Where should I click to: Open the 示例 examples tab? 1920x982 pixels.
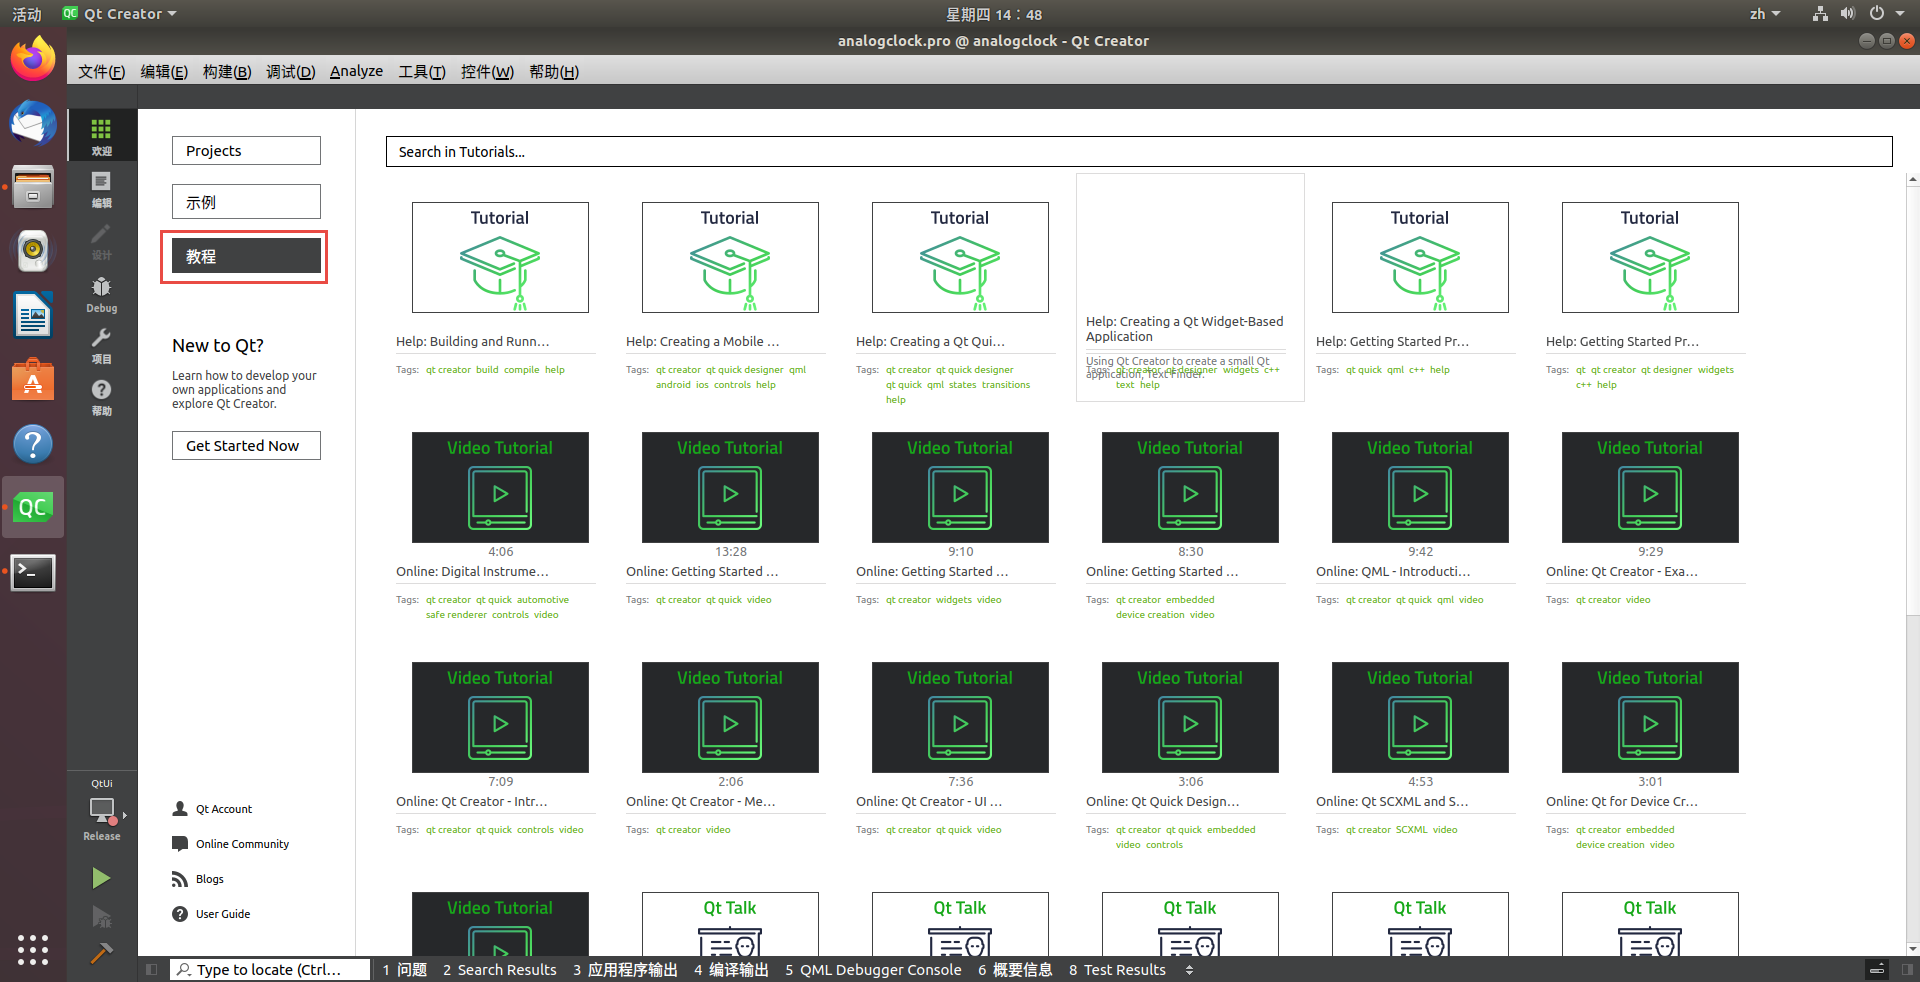coord(246,201)
